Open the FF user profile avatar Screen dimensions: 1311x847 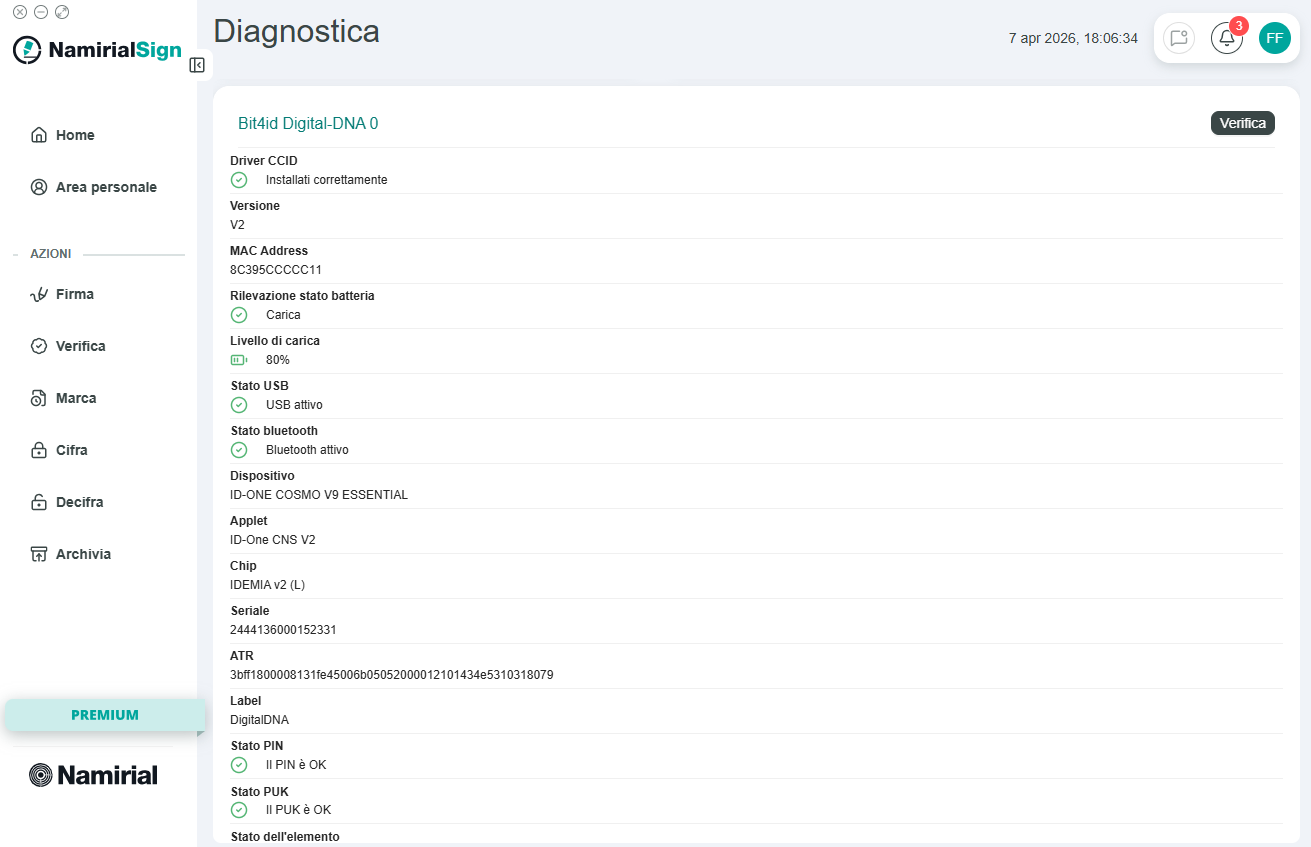(x=1275, y=38)
